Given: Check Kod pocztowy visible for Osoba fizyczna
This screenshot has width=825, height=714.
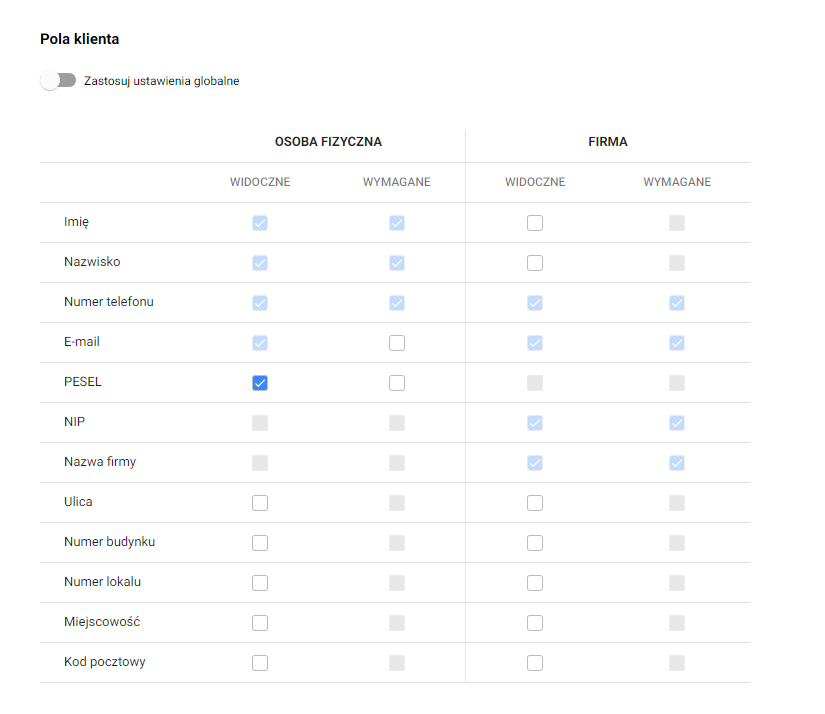Looking at the screenshot, I should pos(260,662).
